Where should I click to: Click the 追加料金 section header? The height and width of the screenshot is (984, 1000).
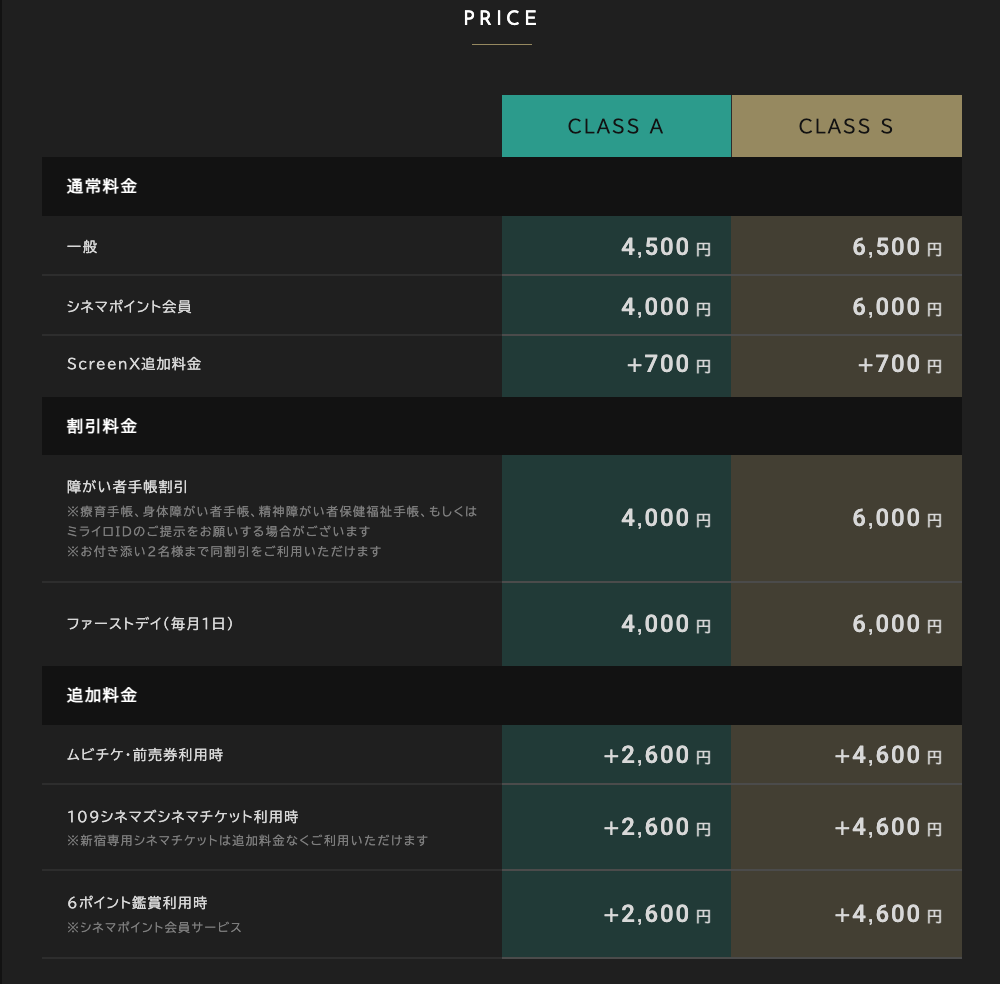[102, 695]
